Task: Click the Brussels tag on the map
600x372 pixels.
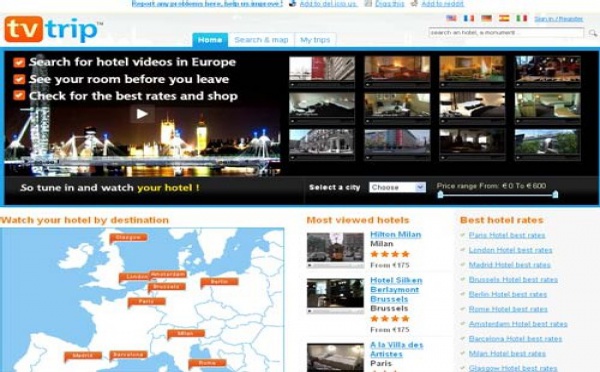Action: (x=167, y=287)
